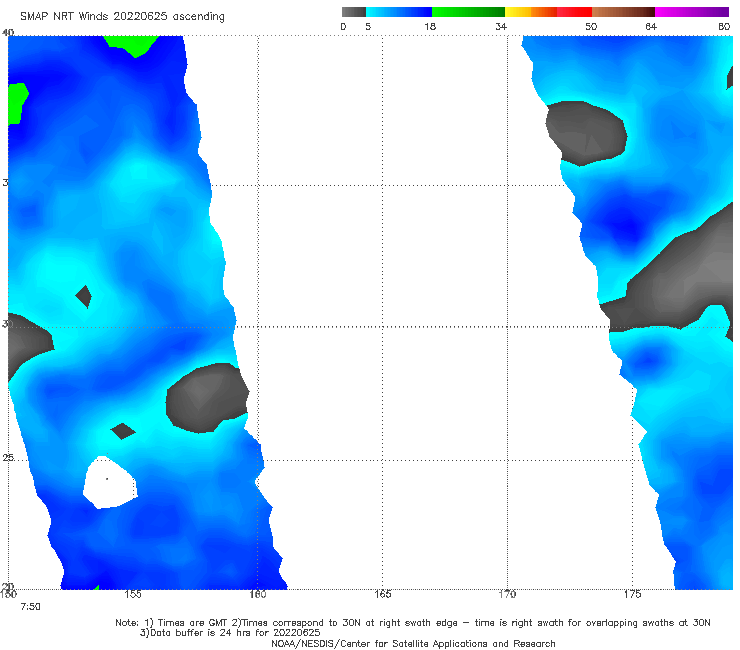
Task: Click the white data gap in the left swath
Action: [110, 482]
